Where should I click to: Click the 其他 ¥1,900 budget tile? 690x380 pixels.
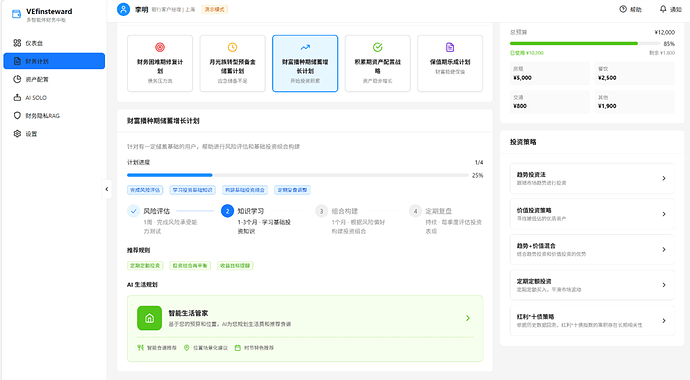pos(634,102)
